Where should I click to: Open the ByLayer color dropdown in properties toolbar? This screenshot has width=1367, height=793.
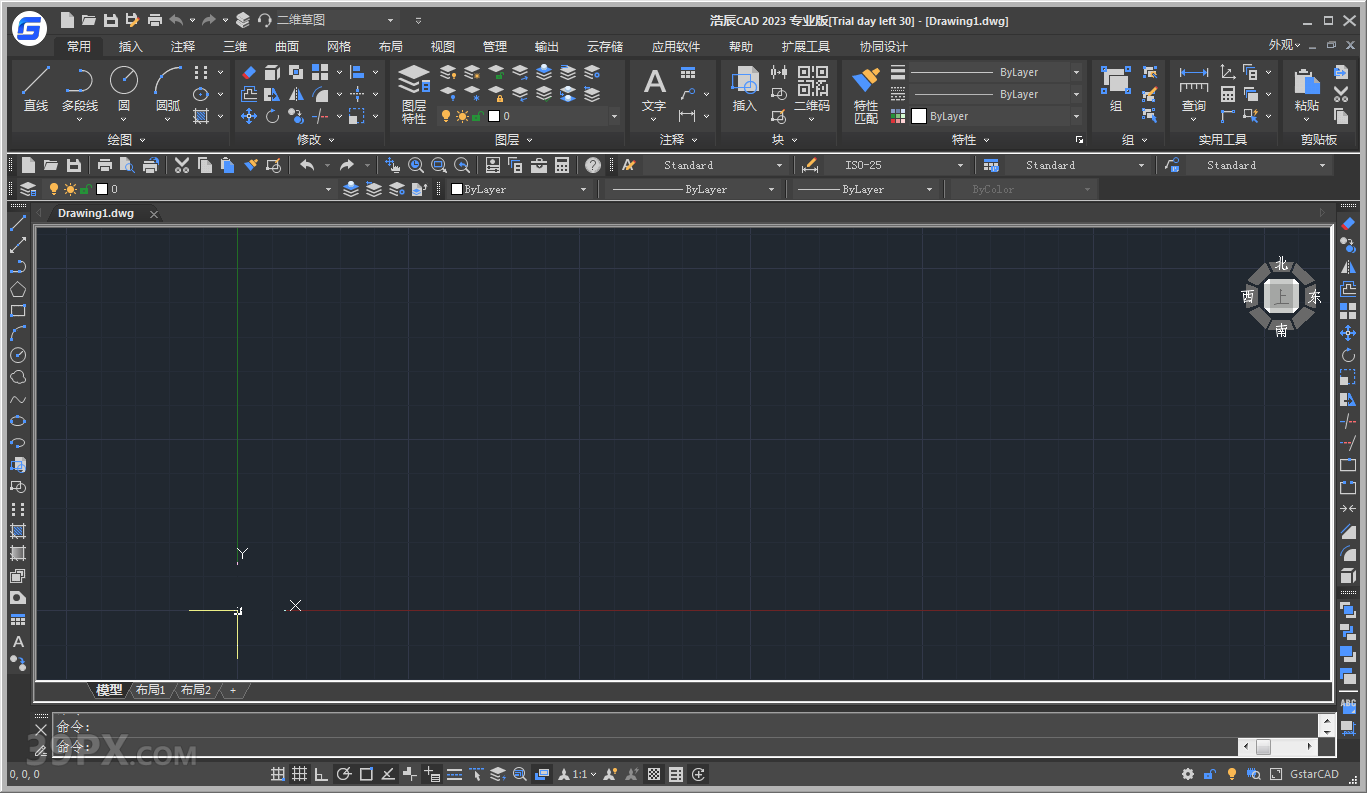[584, 189]
